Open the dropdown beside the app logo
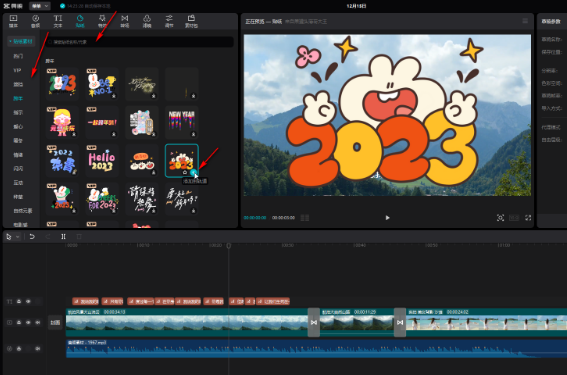This screenshot has width=567, height=375. pos(39,6)
